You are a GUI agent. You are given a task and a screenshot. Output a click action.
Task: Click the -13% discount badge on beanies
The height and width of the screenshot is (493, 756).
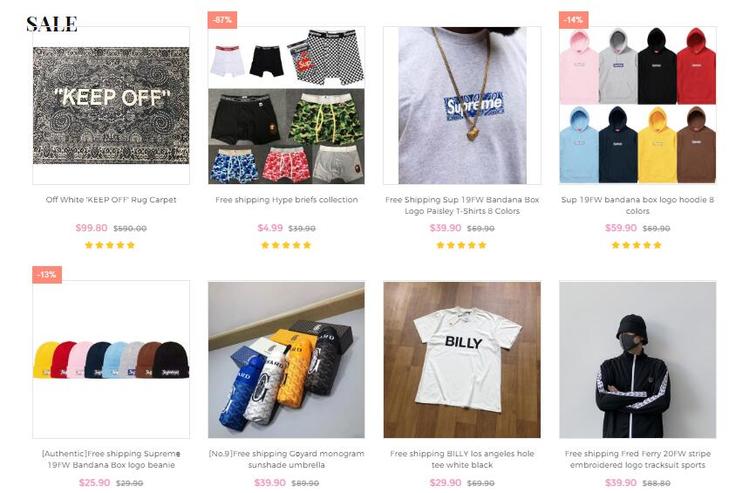(x=47, y=274)
